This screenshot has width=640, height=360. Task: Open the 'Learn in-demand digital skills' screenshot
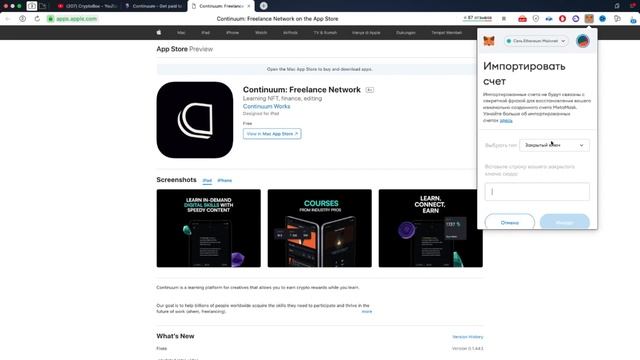[209, 228]
